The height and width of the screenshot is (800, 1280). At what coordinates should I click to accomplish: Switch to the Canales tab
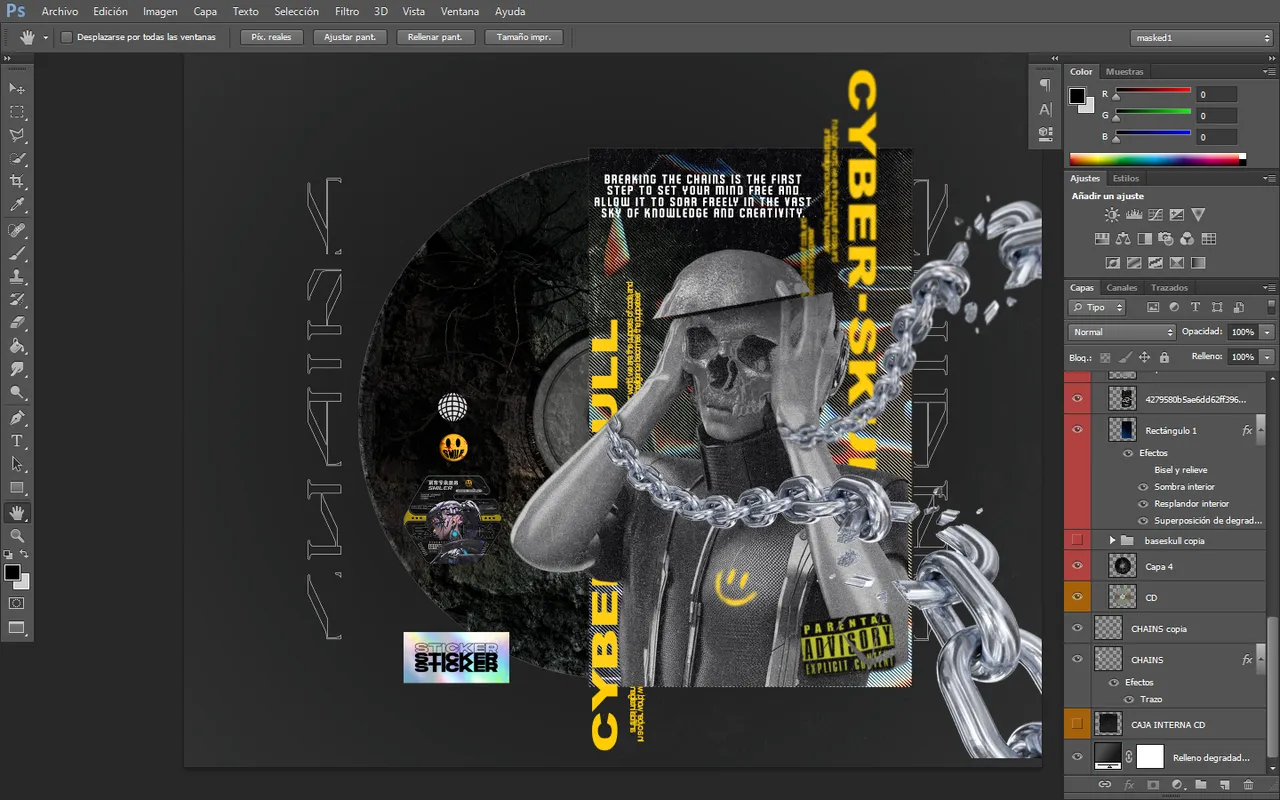tap(1122, 288)
